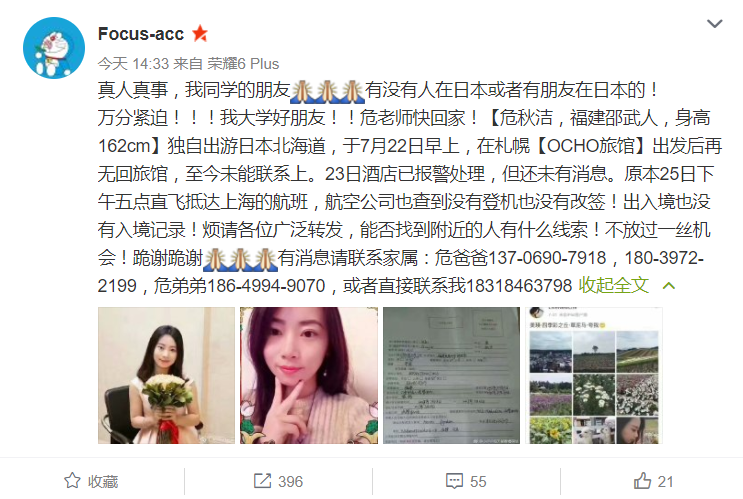Open the 55 comments count

coord(478,481)
